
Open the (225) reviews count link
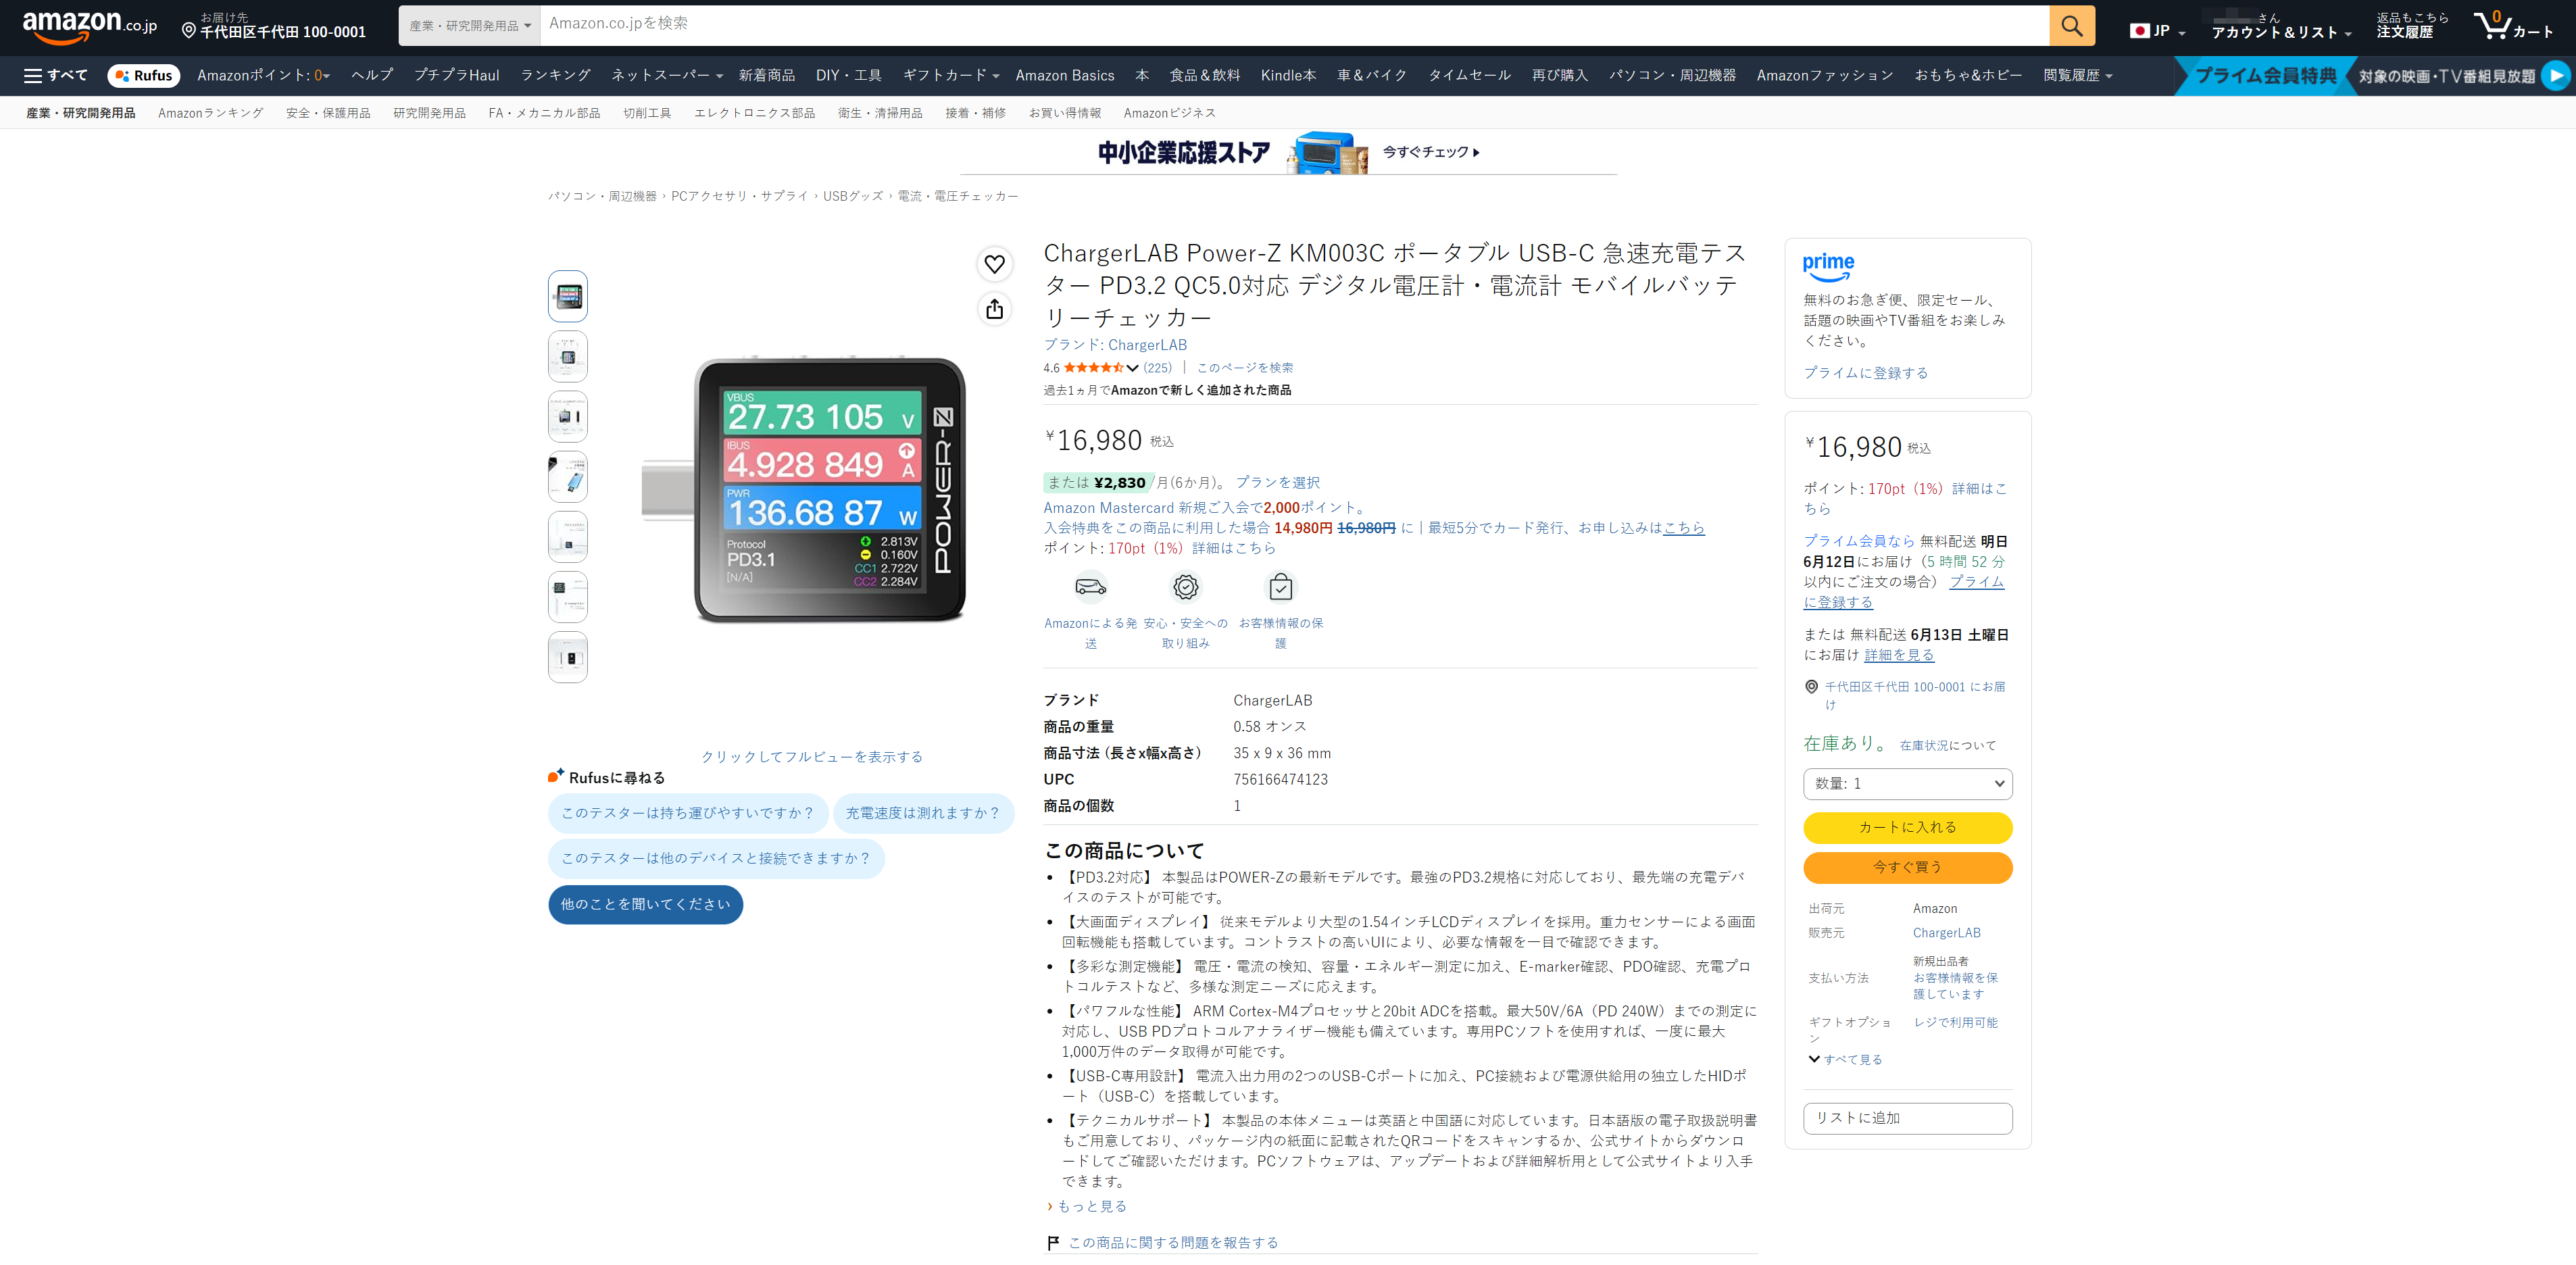click(x=1158, y=368)
